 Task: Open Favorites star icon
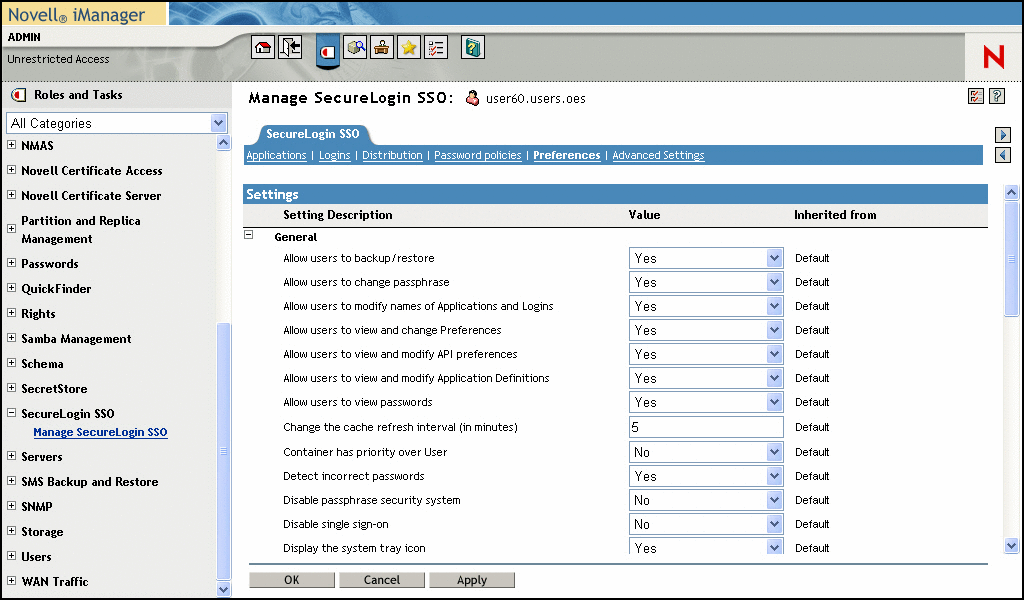(x=409, y=47)
